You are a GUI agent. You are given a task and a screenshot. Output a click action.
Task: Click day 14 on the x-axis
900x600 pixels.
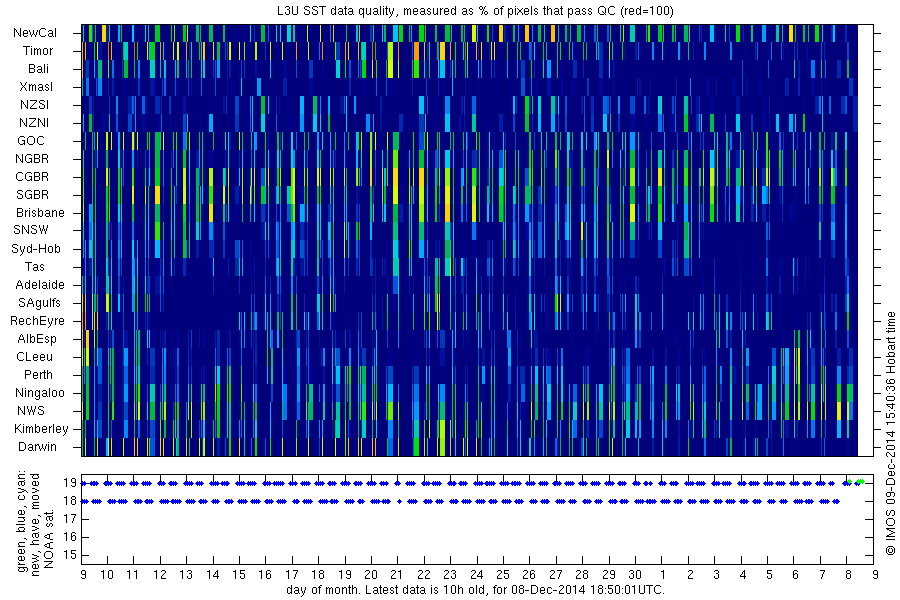coord(212,575)
